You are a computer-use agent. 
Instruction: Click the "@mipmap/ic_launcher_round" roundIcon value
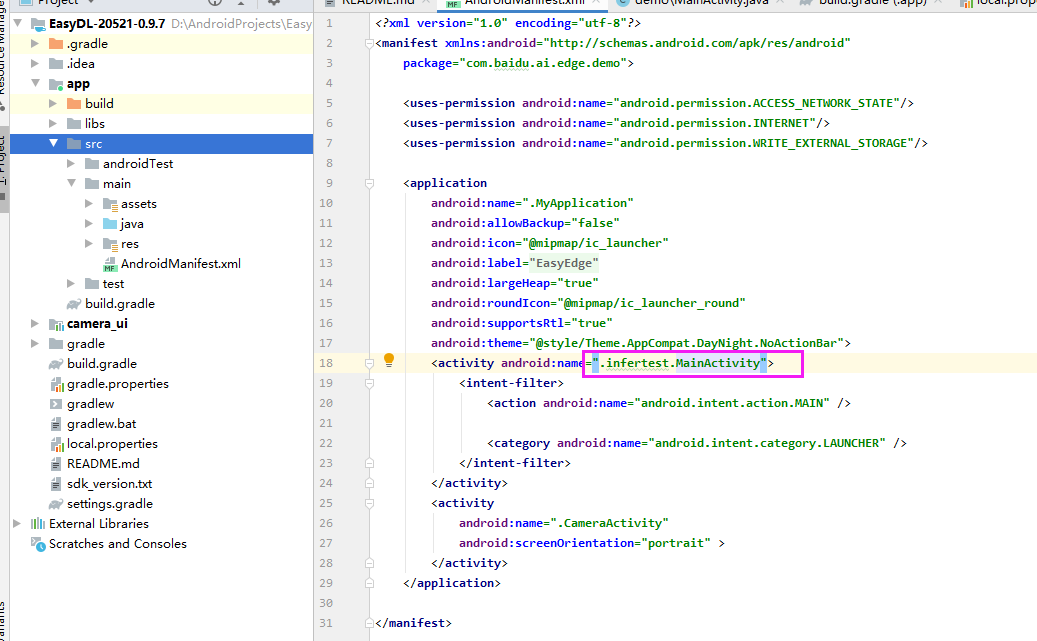pos(651,303)
